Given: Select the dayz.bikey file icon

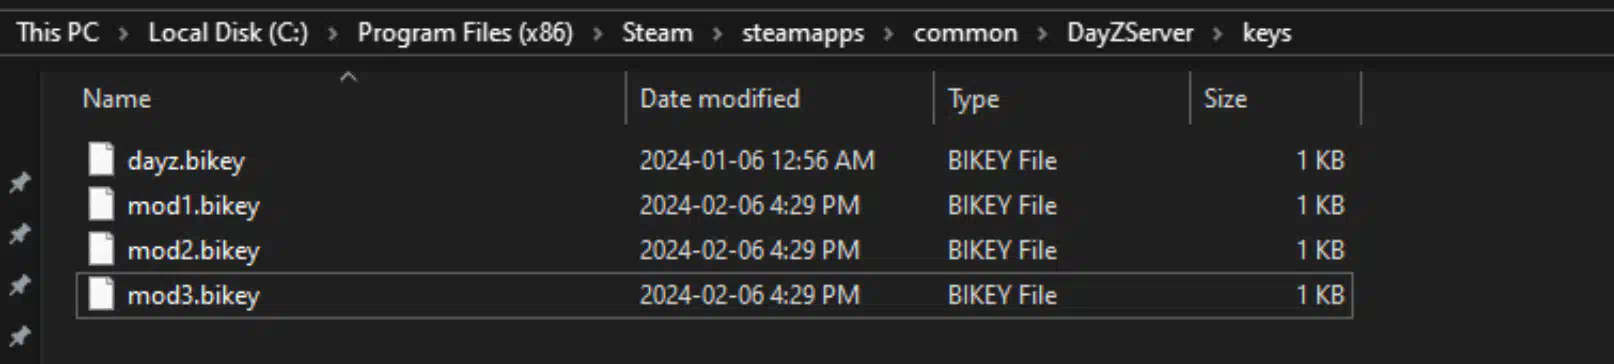Looking at the screenshot, I should [101, 159].
